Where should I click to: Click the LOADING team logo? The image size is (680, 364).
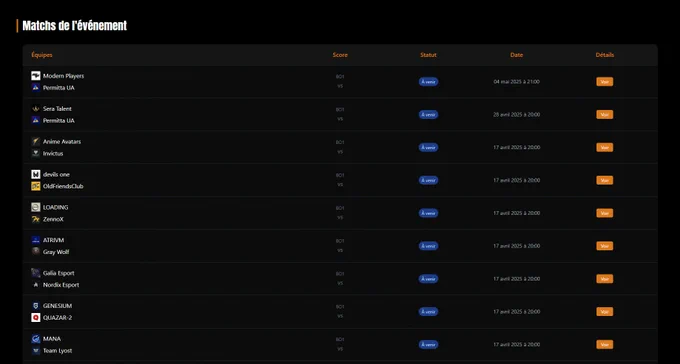click(x=36, y=207)
